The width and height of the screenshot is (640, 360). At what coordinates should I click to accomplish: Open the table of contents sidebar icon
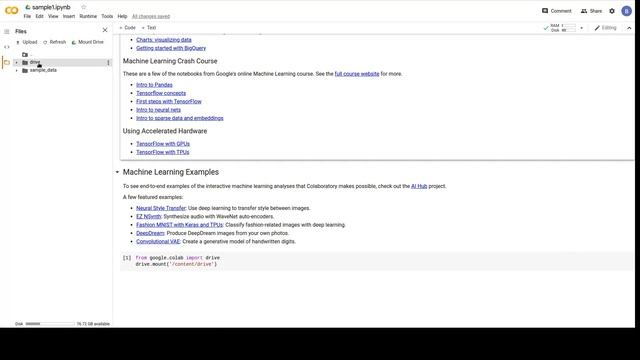(7, 31)
